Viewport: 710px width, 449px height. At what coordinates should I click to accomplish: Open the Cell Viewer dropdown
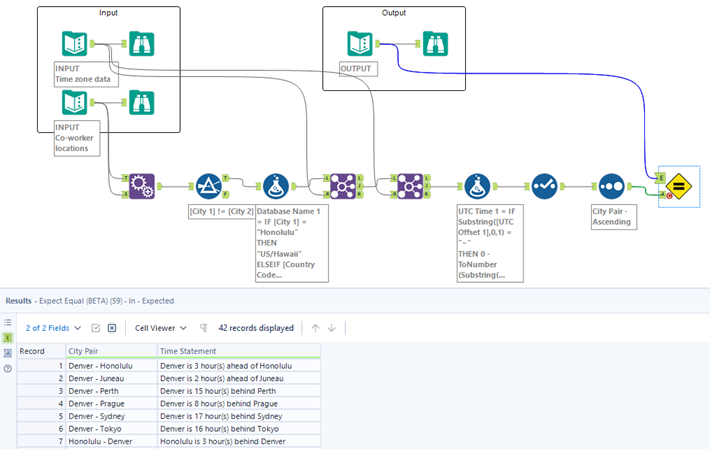click(x=160, y=328)
